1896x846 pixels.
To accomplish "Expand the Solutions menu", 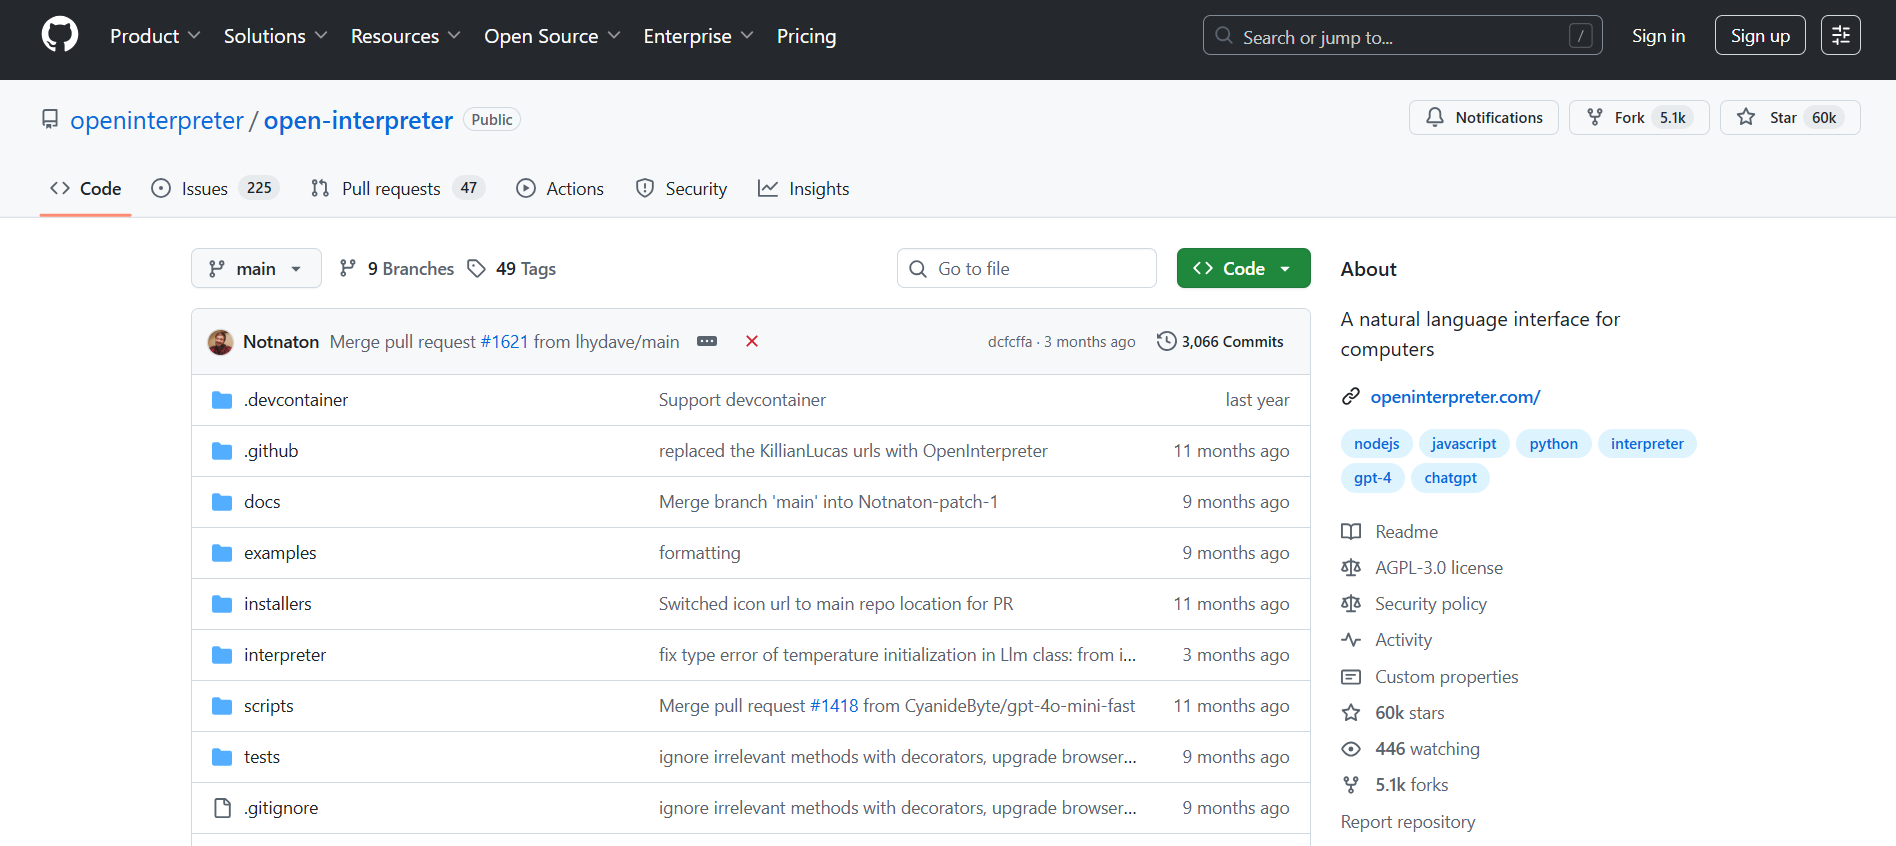I will tap(275, 36).
